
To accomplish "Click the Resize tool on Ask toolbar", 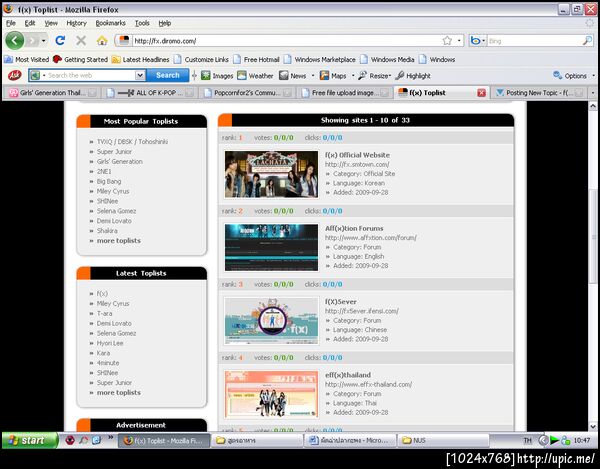I will [x=374, y=76].
